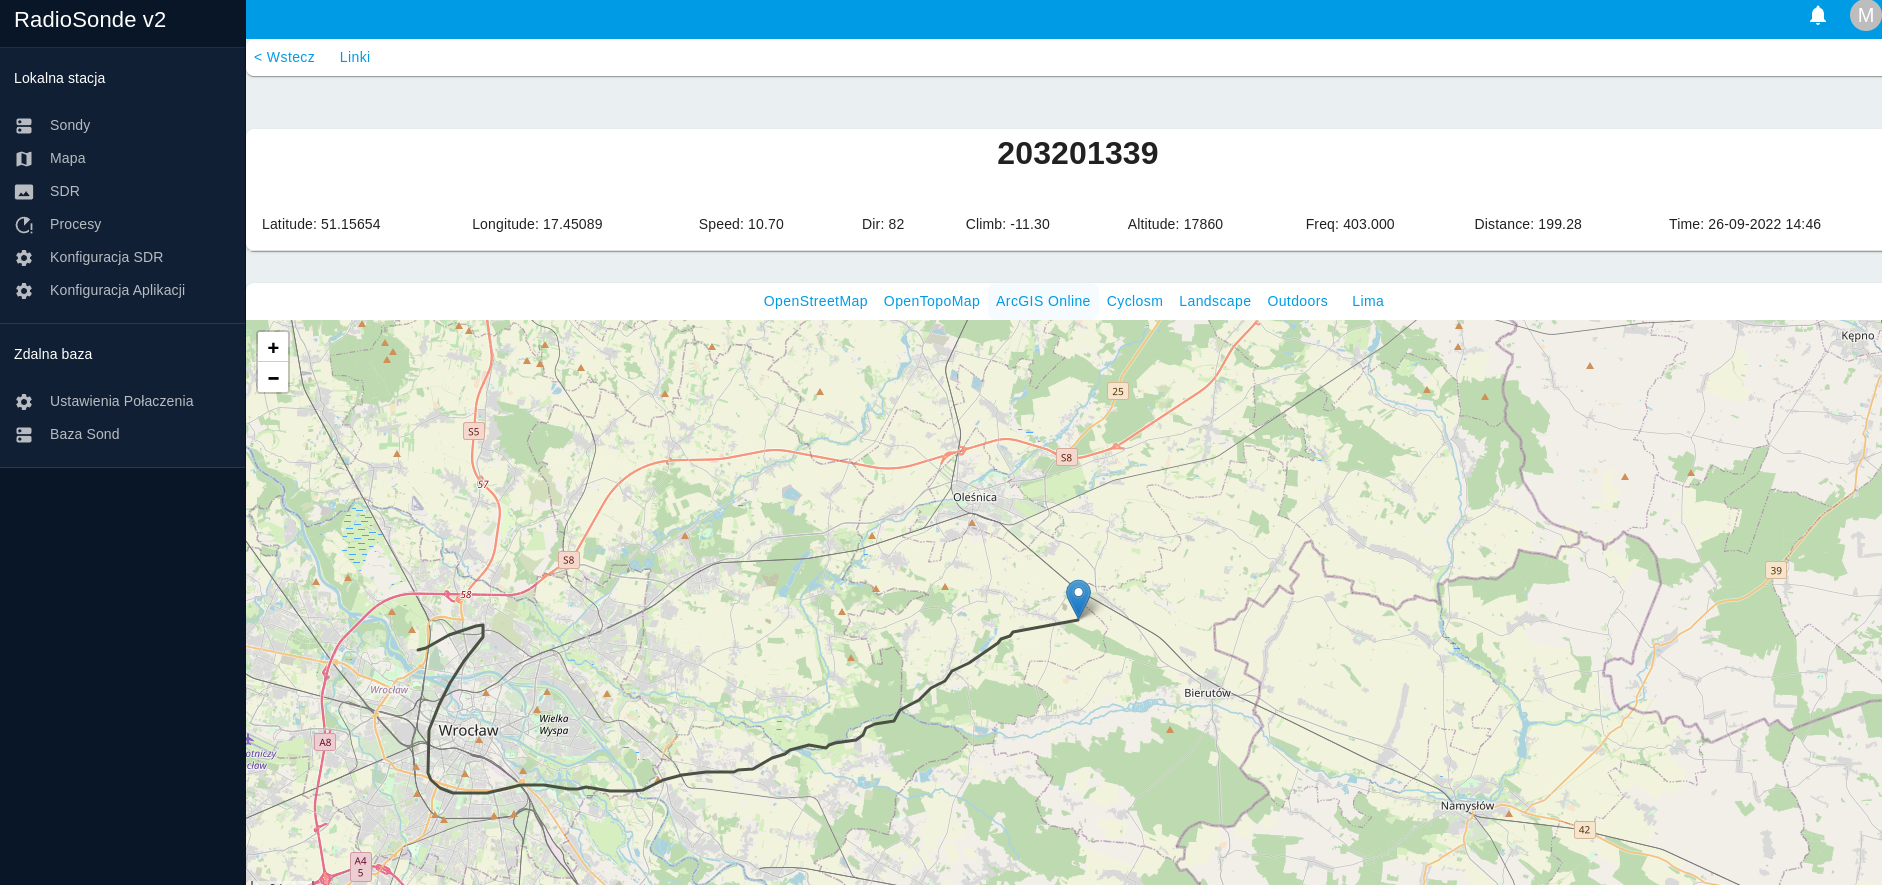Click Bierutów town label on map
Image resolution: width=1882 pixels, height=885 pixels.
click(1207, 693)
